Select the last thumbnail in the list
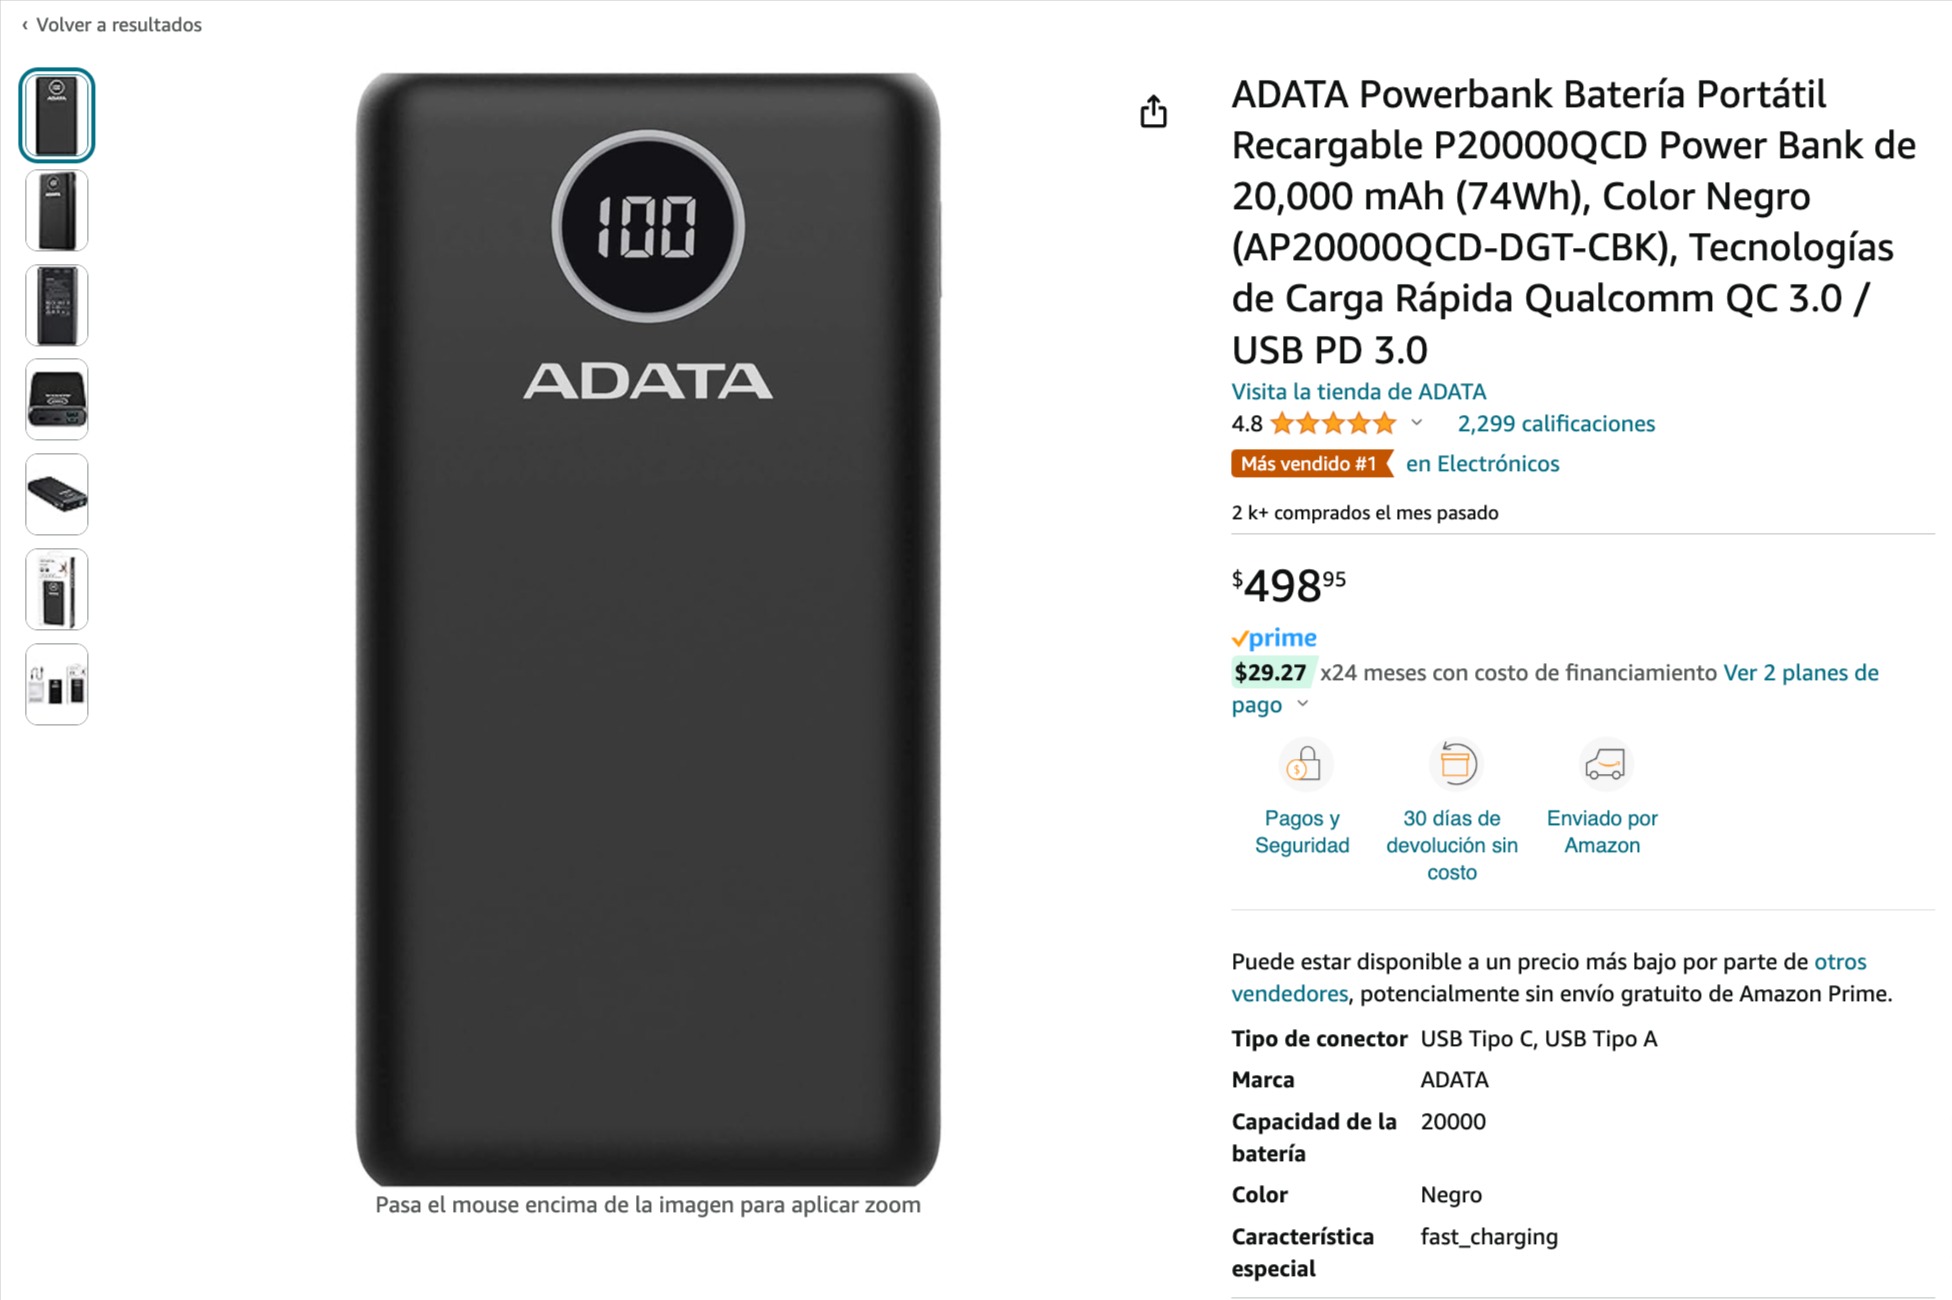The width and height of the screenshot is (1952, 1300). [57, 685]
